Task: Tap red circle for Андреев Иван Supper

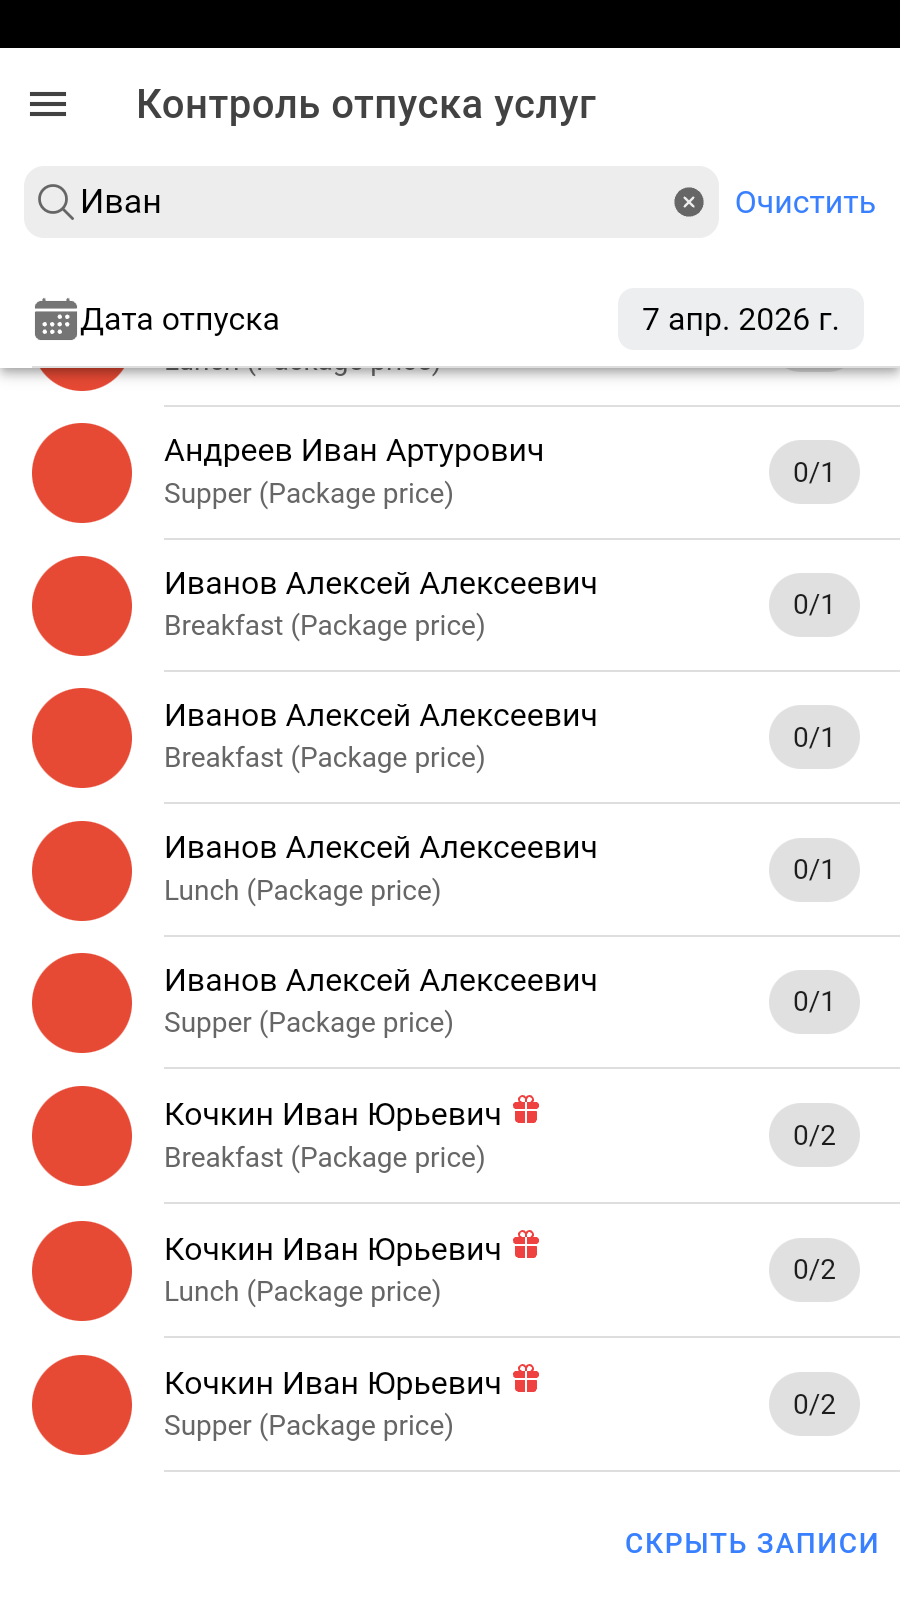Action: pos(82,473)
